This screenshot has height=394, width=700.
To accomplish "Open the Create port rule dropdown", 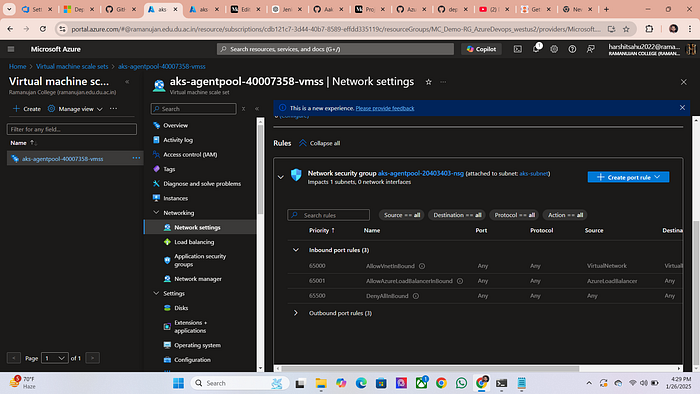I will (628, 177).
